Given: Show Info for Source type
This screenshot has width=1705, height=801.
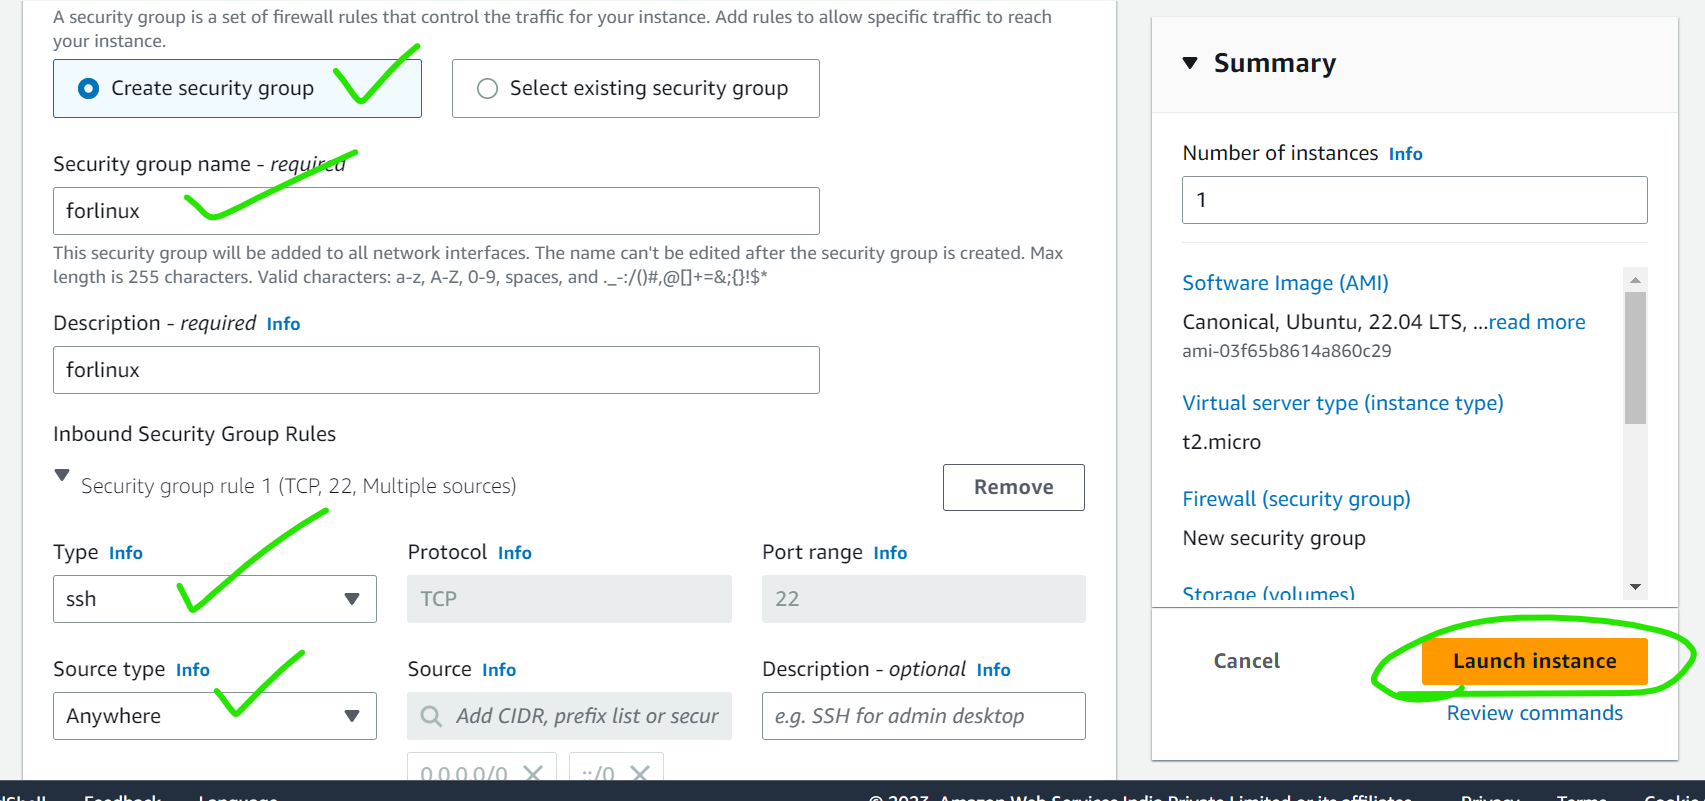Looking at the screenshot, I should (193, 670).
